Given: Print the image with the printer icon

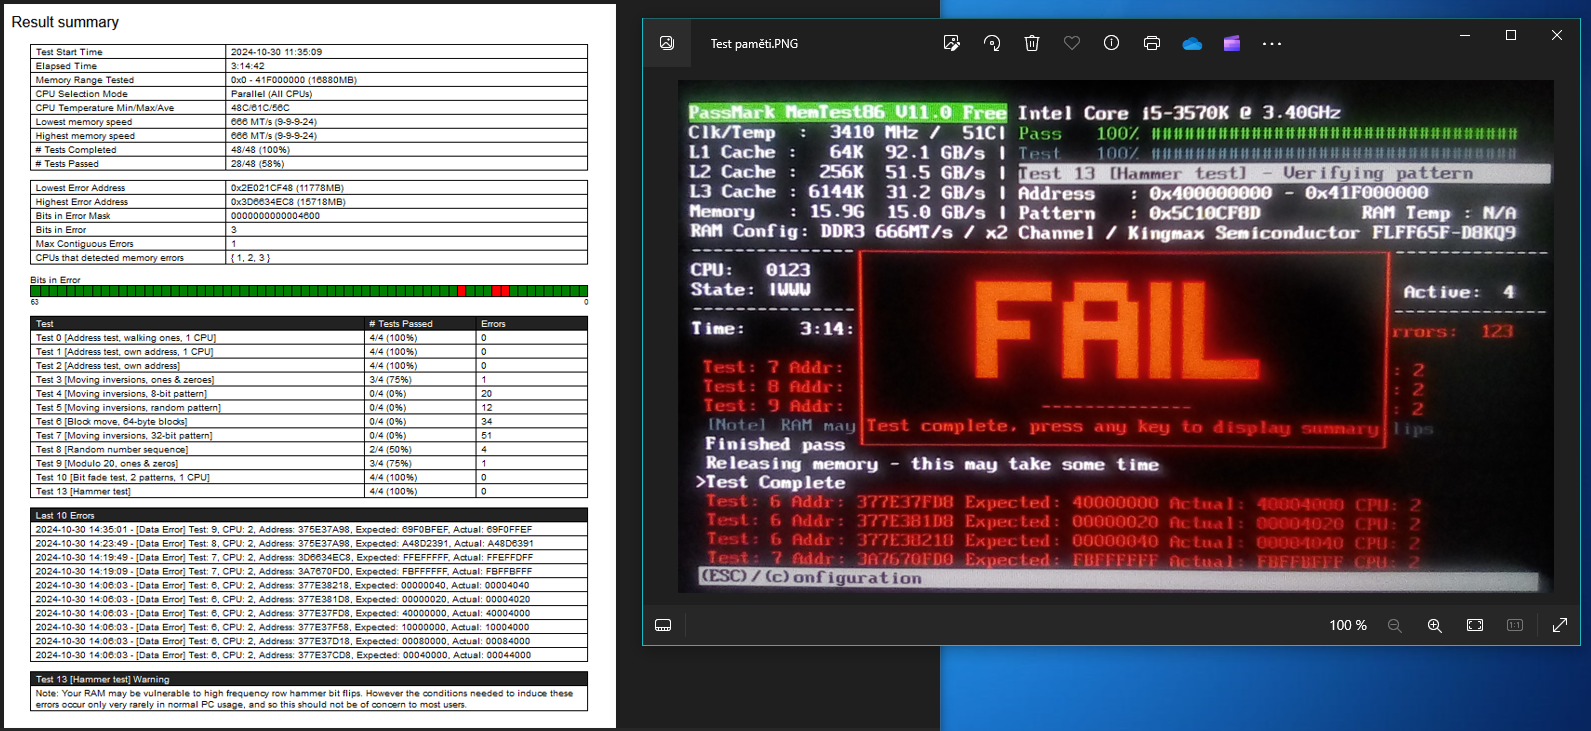Looking at the screenshot, I should tap(1152, 43).
